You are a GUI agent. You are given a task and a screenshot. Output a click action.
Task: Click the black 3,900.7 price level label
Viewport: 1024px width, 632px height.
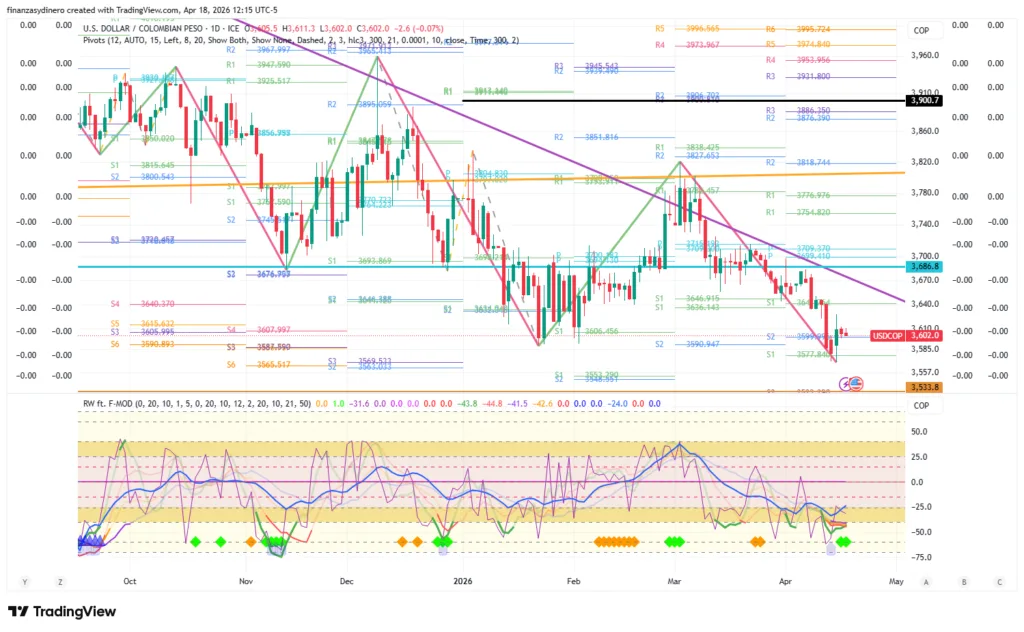[x=924, y=101]
